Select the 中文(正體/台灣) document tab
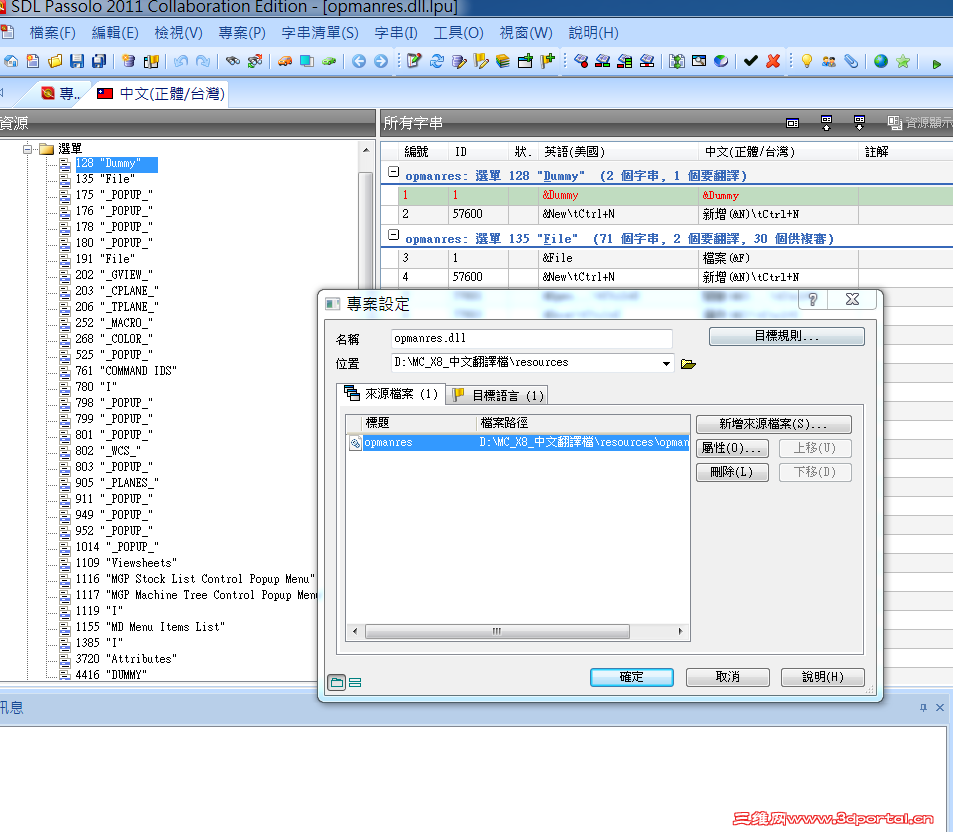Image resolution: width=953 pixels, height=832 pixels. pyautogui.click(x=162, y=94)
